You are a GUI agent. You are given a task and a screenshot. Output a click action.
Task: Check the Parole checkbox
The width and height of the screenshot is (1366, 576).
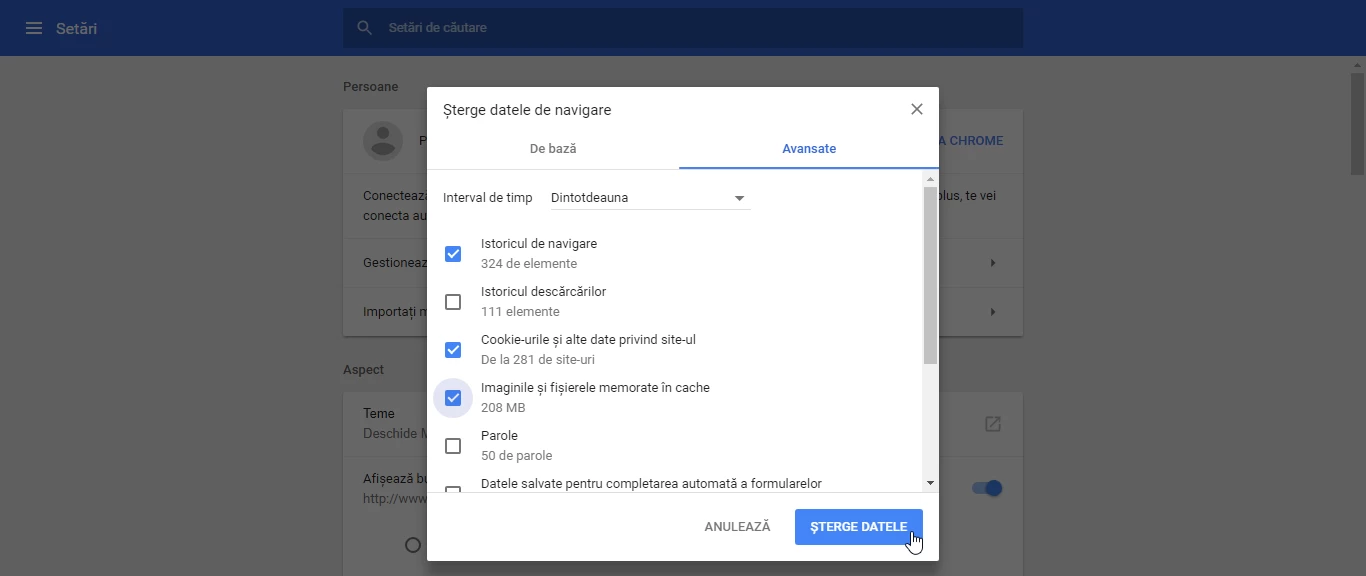pyautogui.click(x=453, y=445)
